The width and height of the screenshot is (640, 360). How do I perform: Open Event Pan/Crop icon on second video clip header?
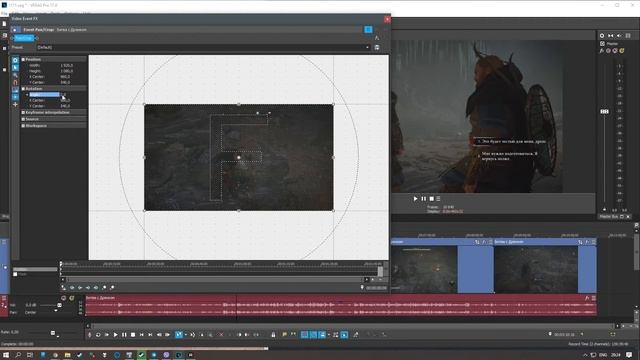point(580,242)
